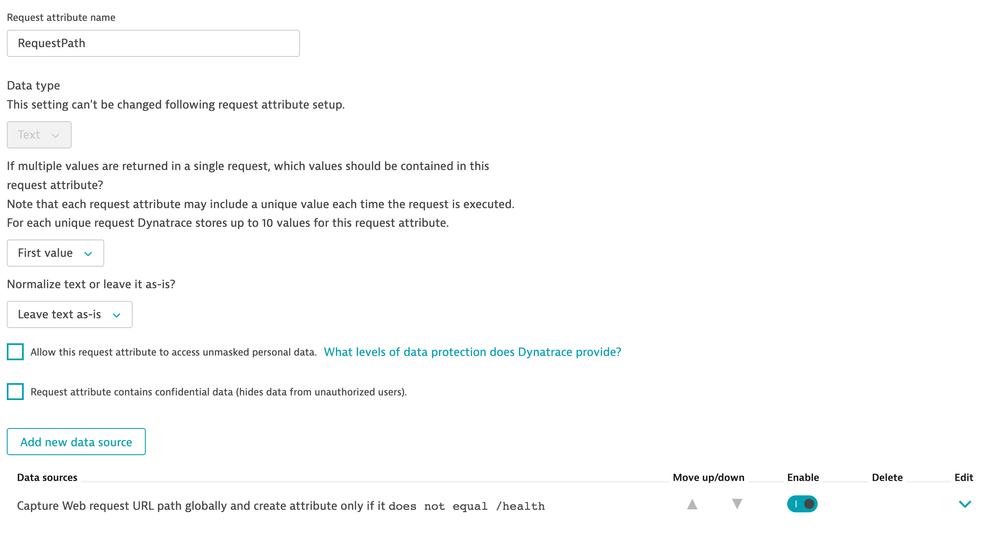This screenshot has width=999, height=540.
Task: Click the Delete column header
Action: pyautogui.click(x=887, y=478)
